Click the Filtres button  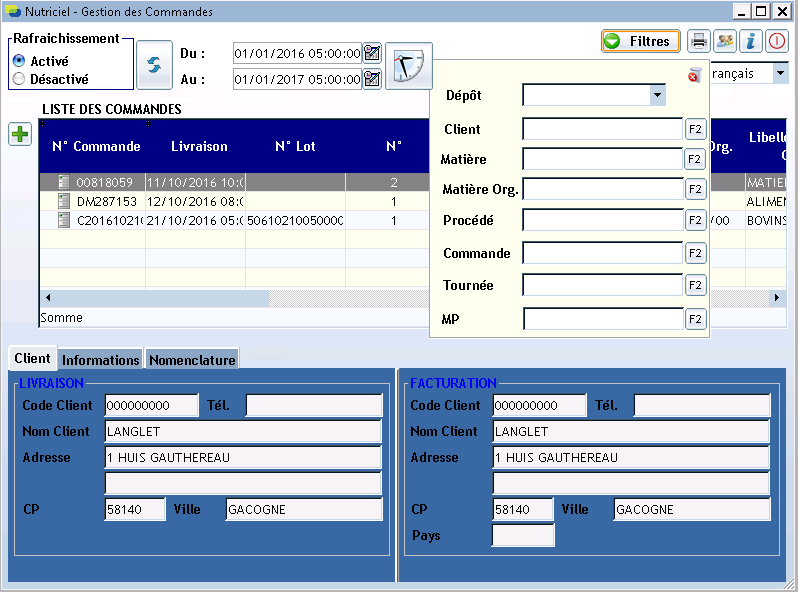(640, 41)
